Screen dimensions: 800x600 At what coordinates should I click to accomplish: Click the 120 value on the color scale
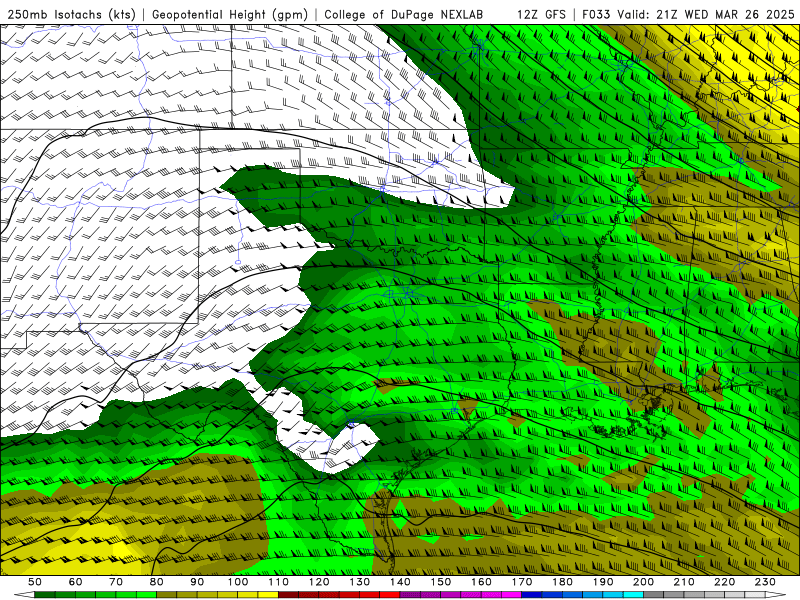pos(319,582)
